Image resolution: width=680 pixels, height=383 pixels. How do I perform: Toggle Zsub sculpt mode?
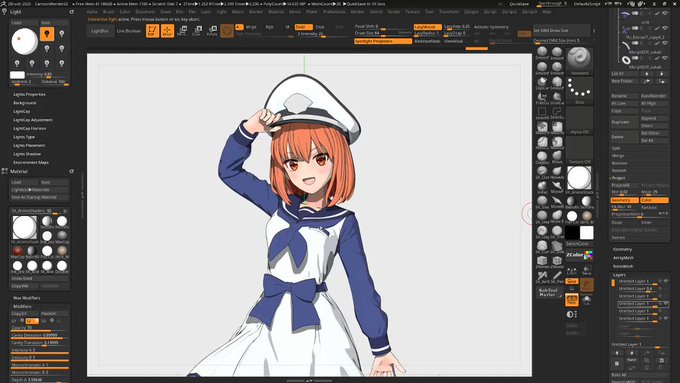[x=320, y=27]
